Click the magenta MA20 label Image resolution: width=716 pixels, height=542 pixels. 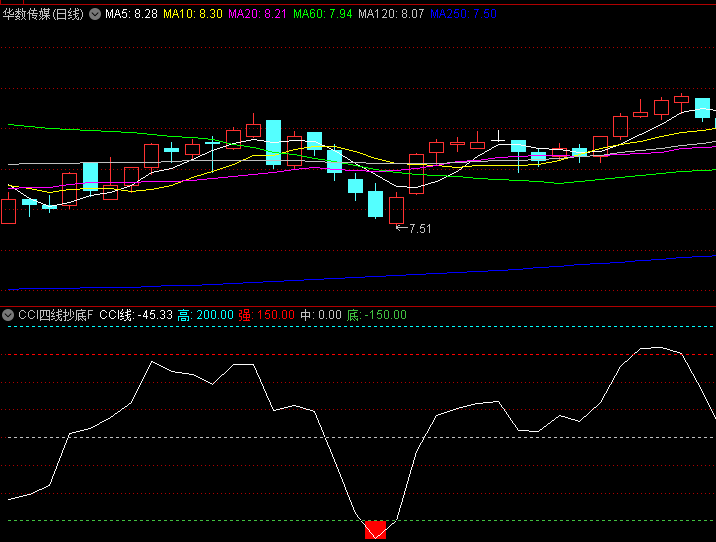[257, 15]
